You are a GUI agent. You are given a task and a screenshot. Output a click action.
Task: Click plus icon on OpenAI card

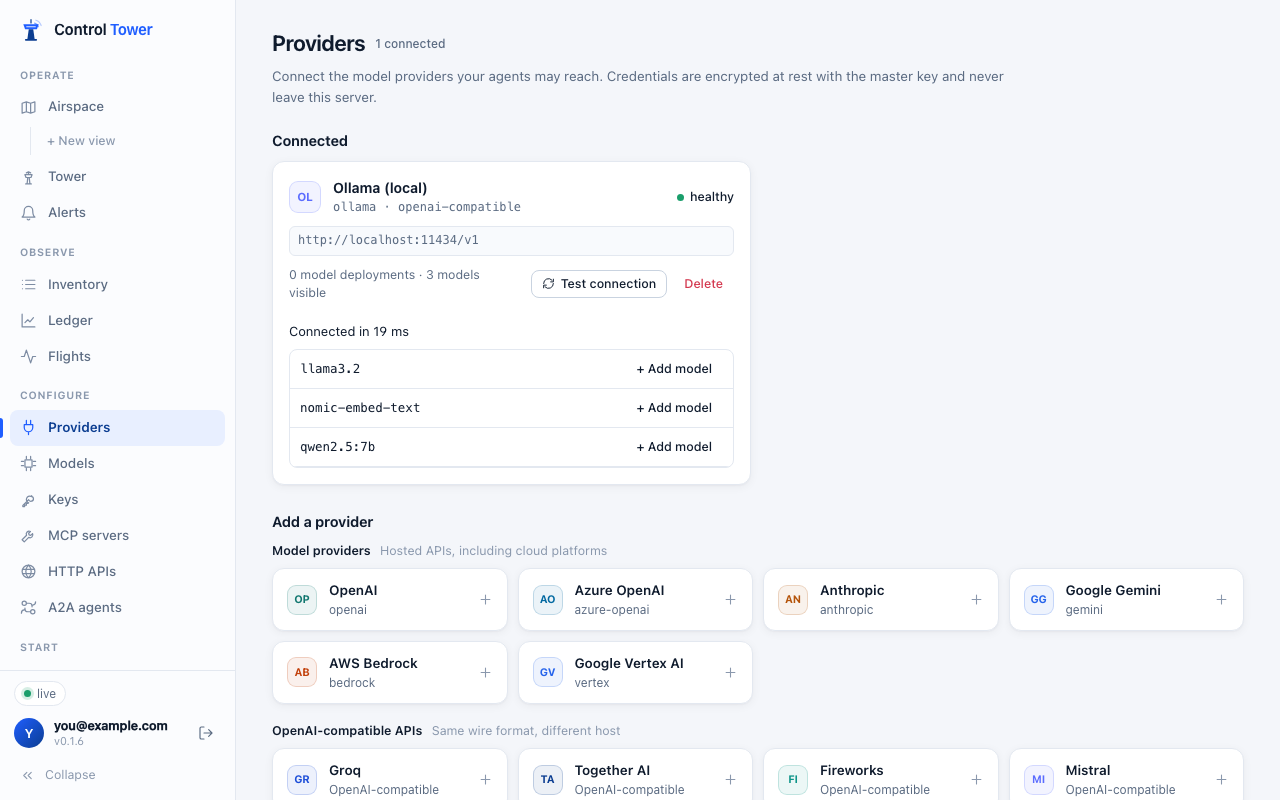pos(485,600)
